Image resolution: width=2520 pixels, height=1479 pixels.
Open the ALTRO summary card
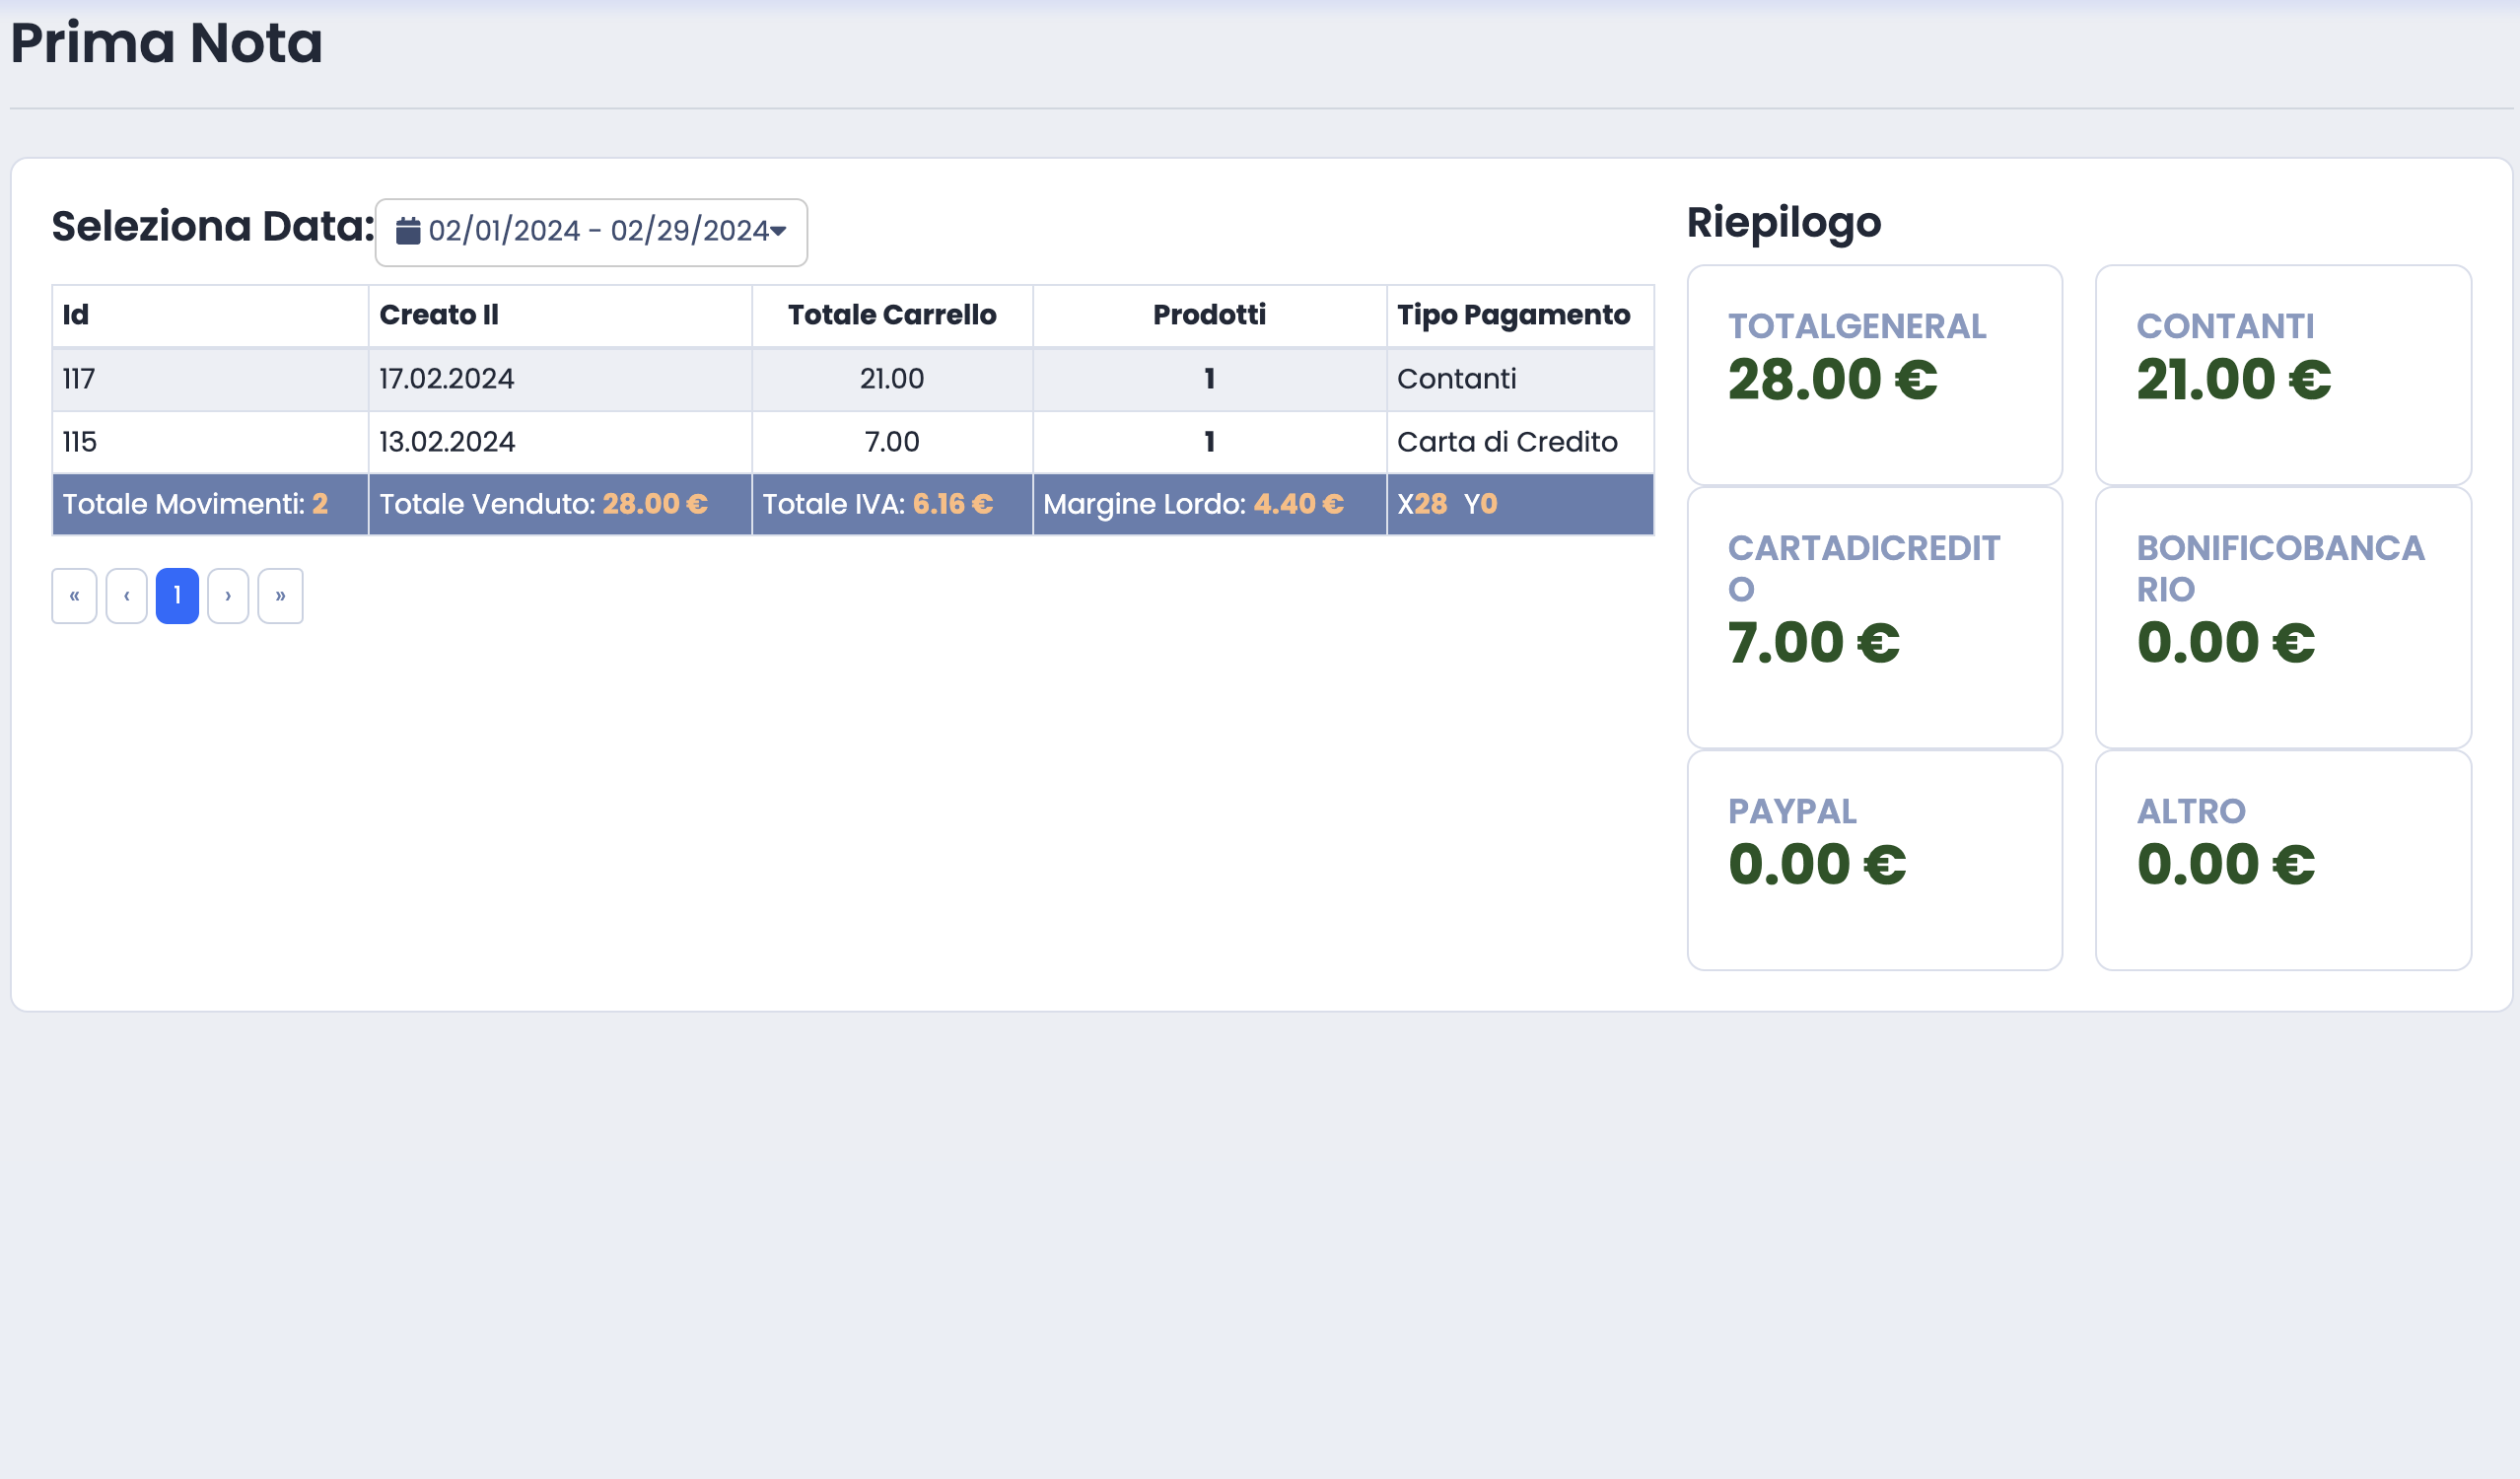tap(2283, 860)
